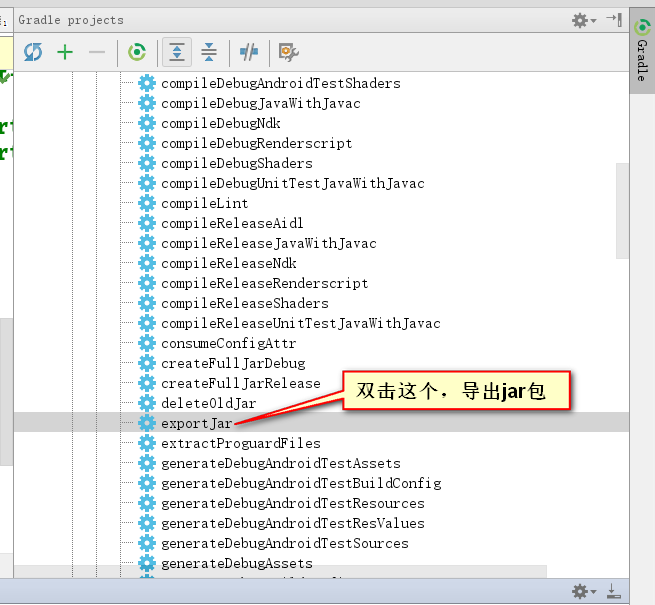The width and height of the screenshot is (655, 605).
Task: Select compileDebugShaders task
Action: coord(237,163)
